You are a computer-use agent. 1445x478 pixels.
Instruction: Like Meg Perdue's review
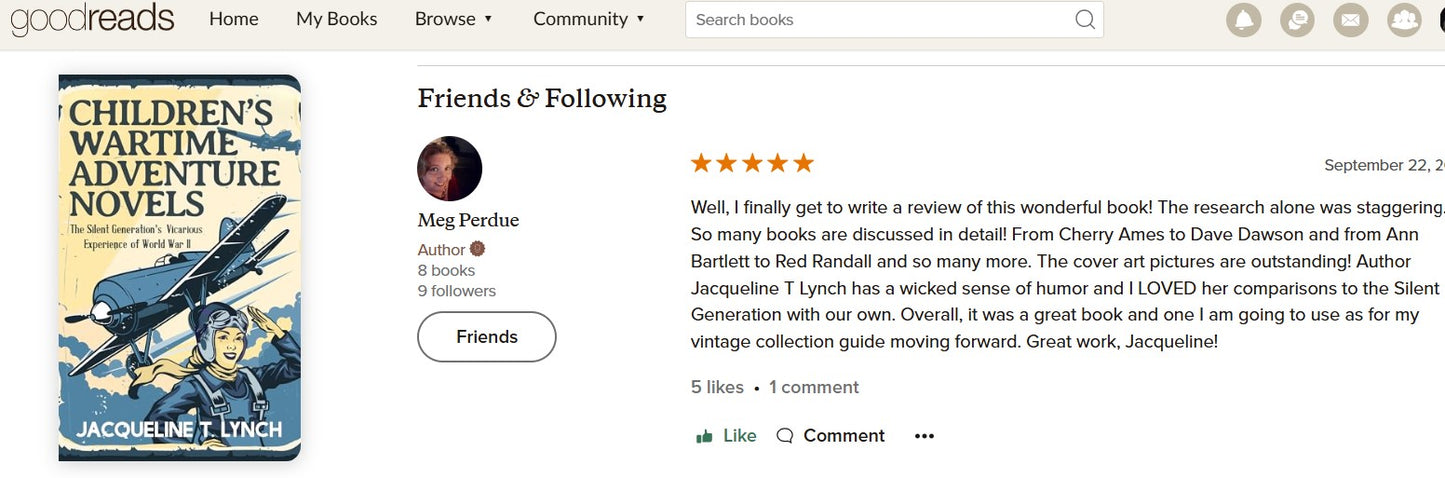click(x=726, y=436)
